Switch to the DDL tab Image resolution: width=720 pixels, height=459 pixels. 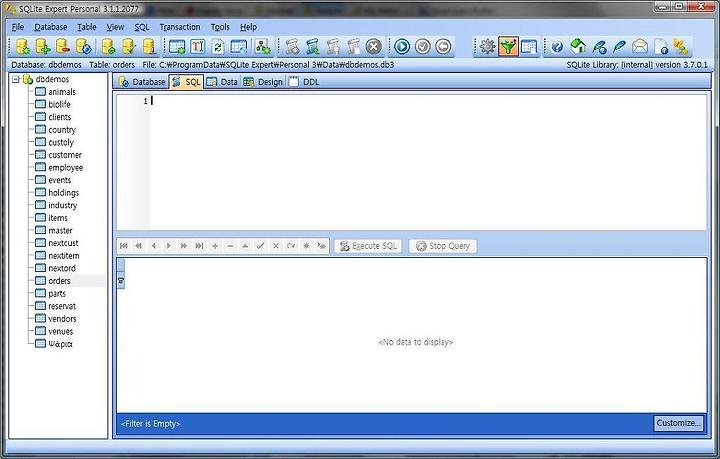304,82
